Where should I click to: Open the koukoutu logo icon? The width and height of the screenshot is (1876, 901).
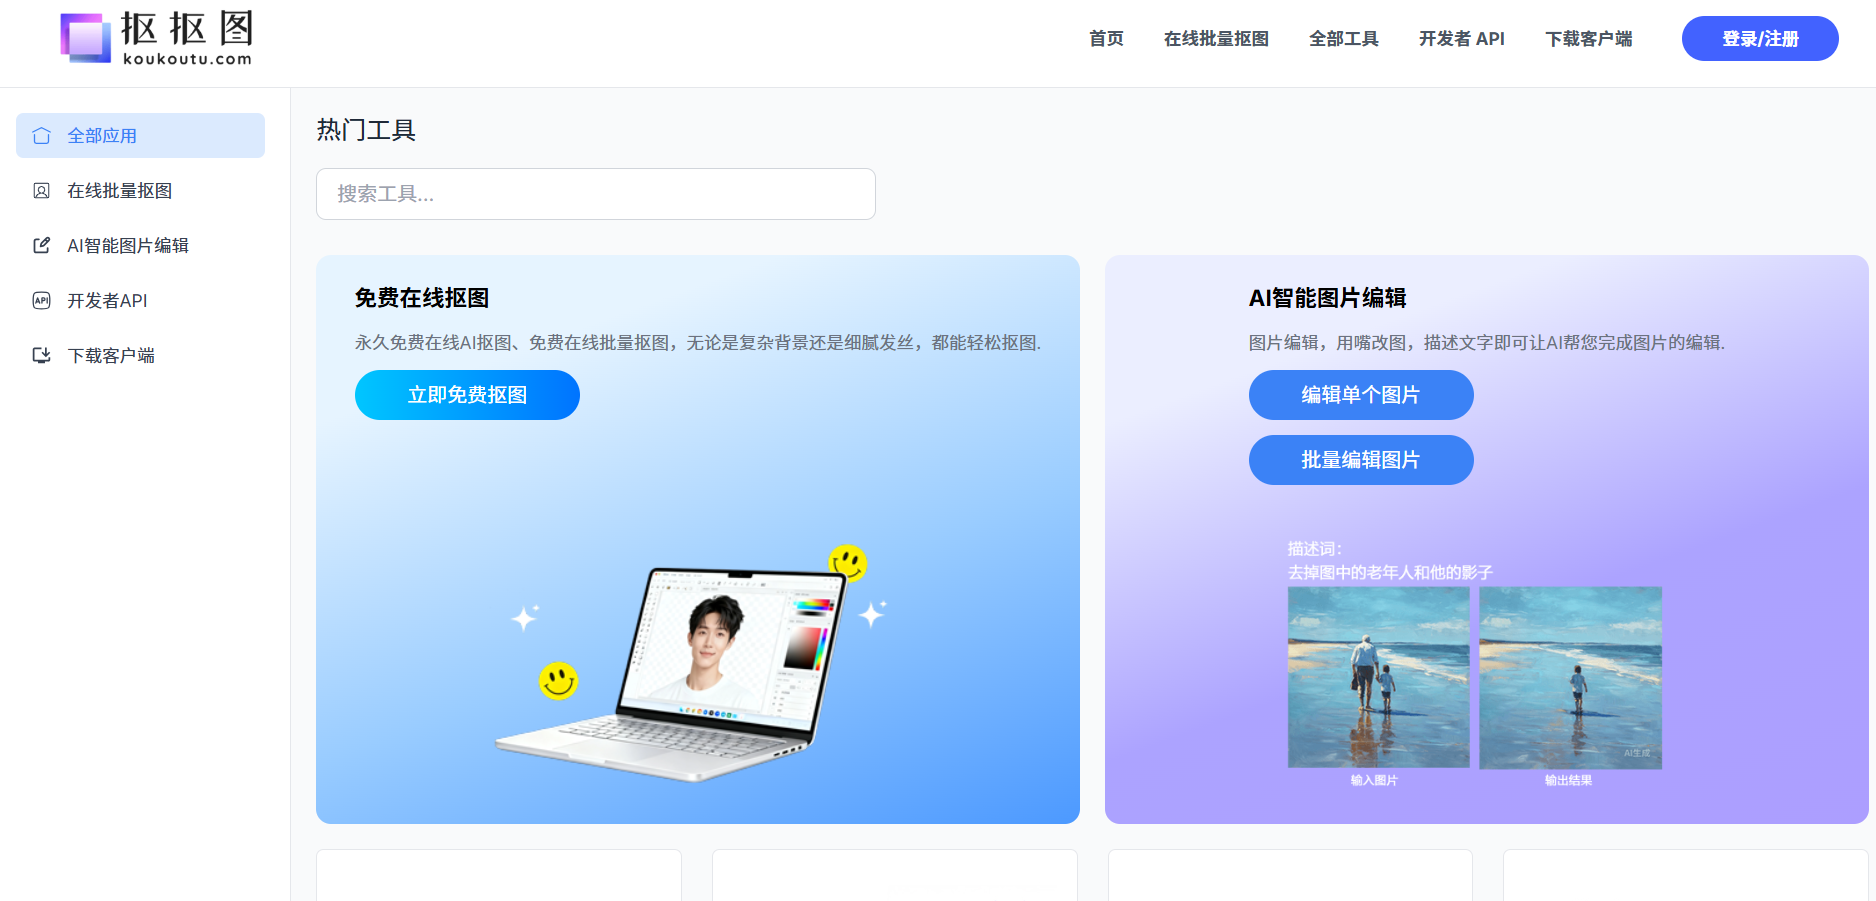[84, 37]
